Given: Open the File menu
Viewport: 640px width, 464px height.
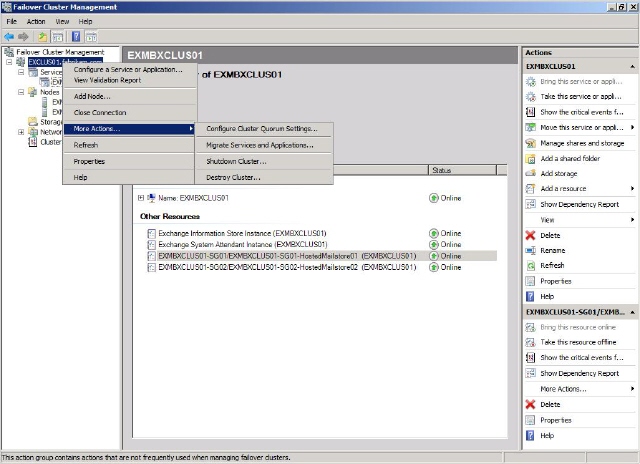Looking at the screenshot, I should (x=11, y=21).
